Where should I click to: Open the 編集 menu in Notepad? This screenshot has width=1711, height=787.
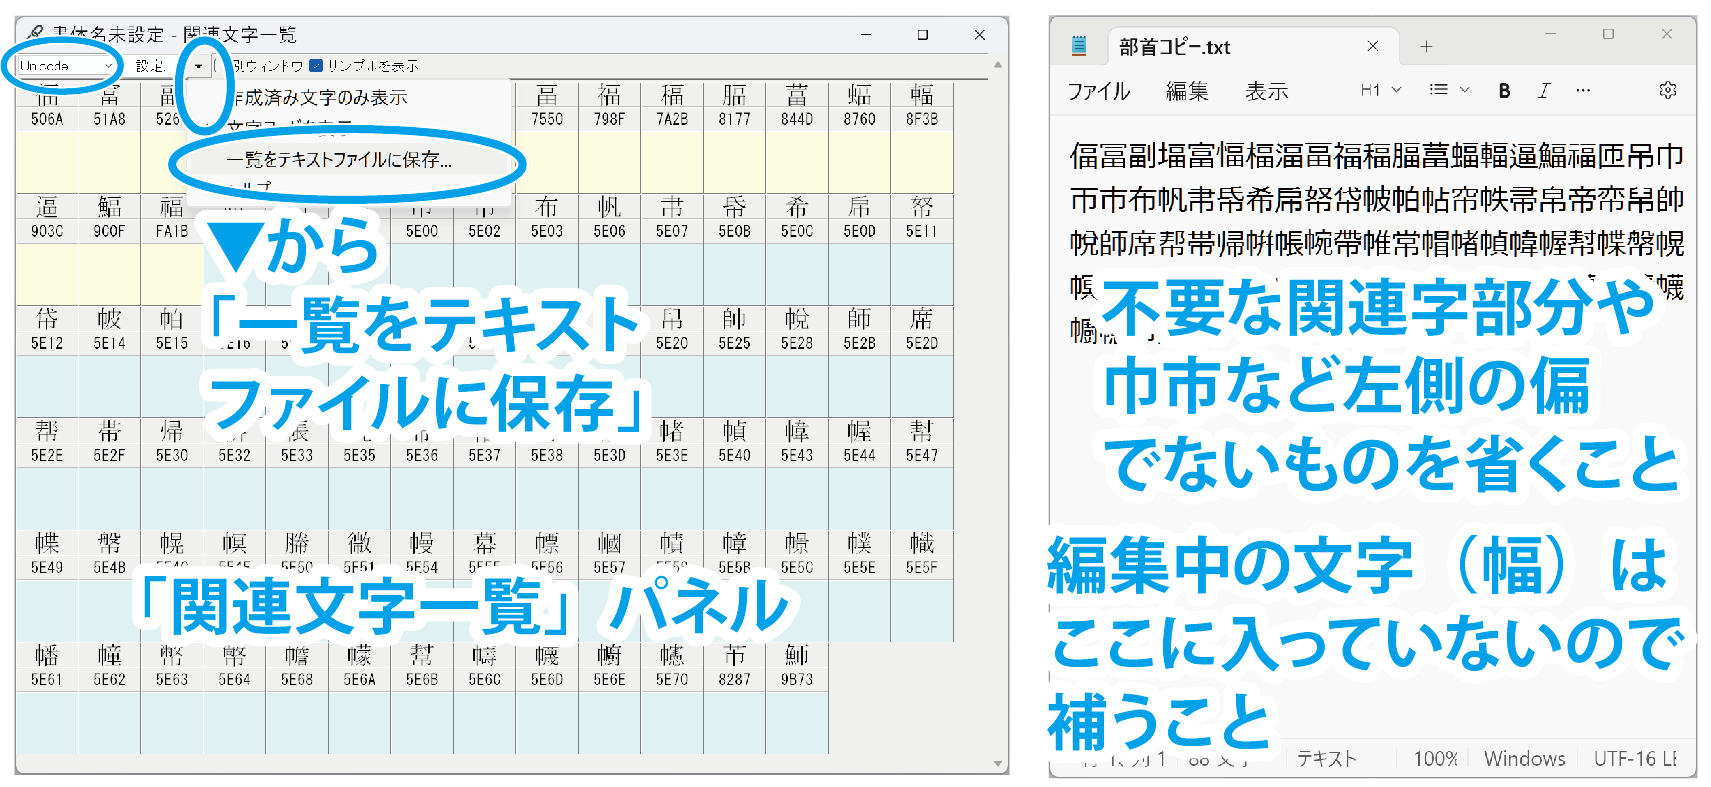point(1187,92)
